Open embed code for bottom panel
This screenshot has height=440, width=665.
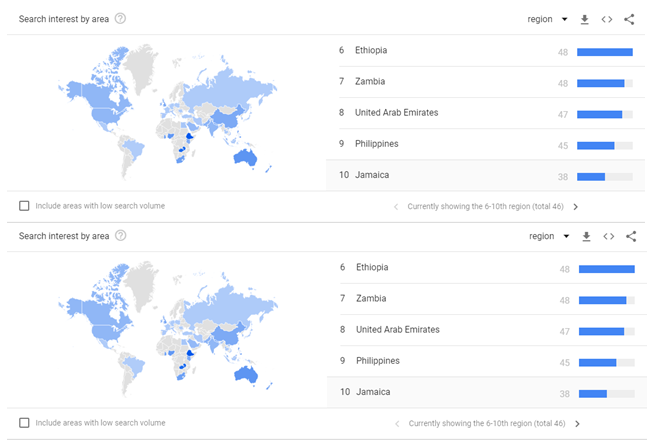(x=608, y=236)
